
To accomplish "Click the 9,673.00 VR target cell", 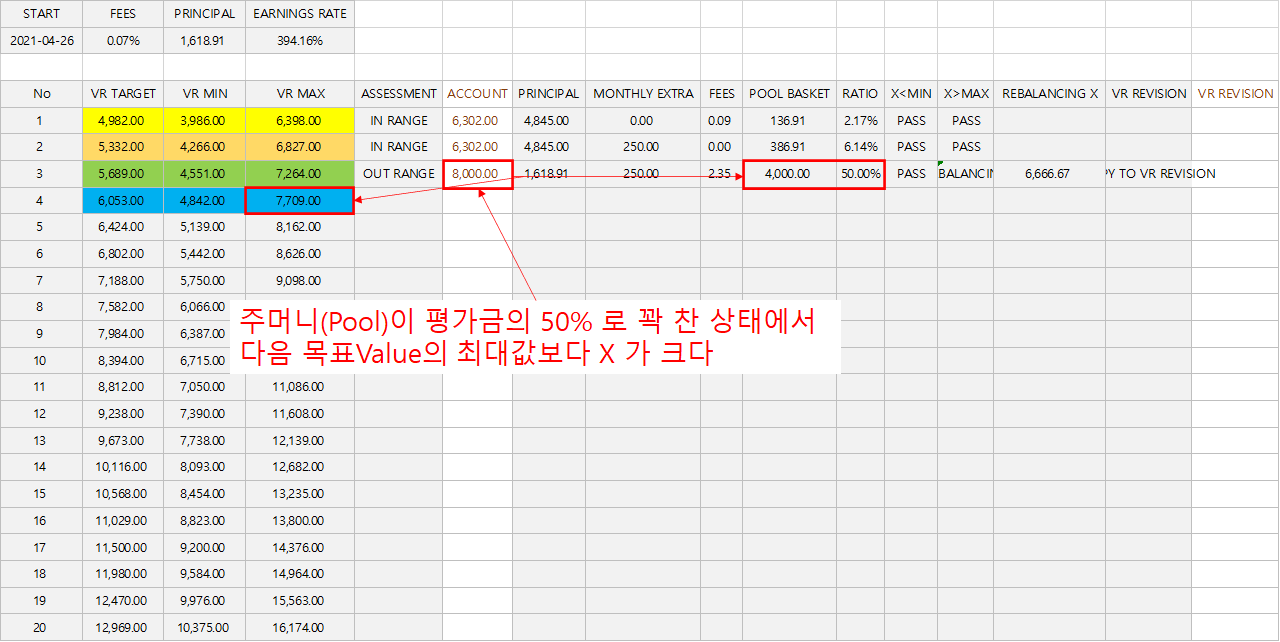I will (123, 441).
